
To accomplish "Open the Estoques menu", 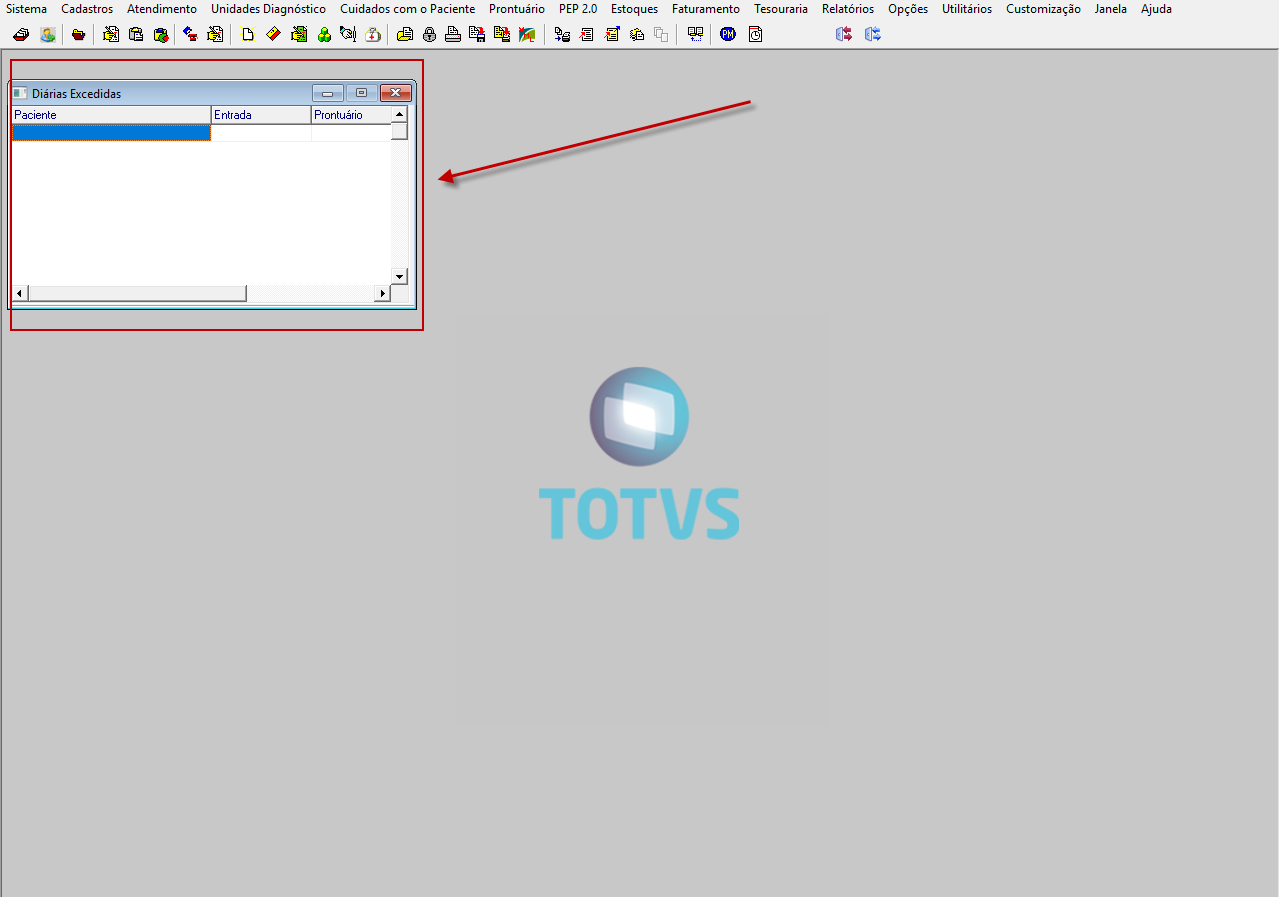I will pos(634,9).
